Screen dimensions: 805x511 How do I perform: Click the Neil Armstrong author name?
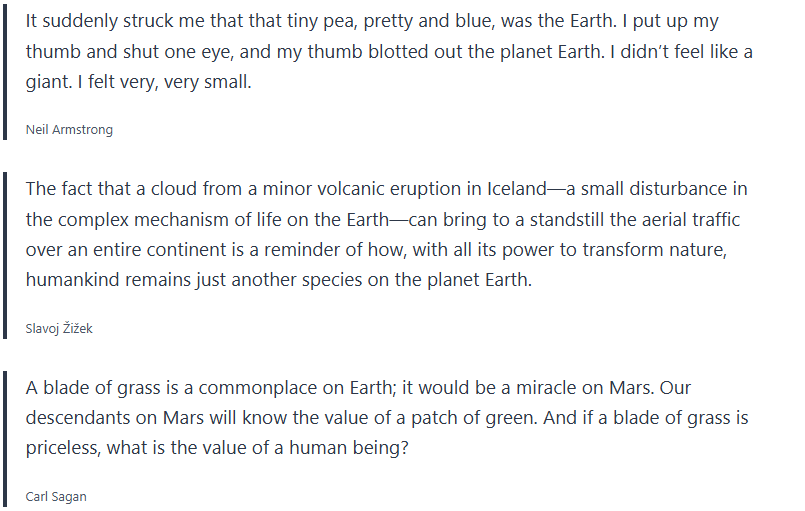tap(69, 129)
